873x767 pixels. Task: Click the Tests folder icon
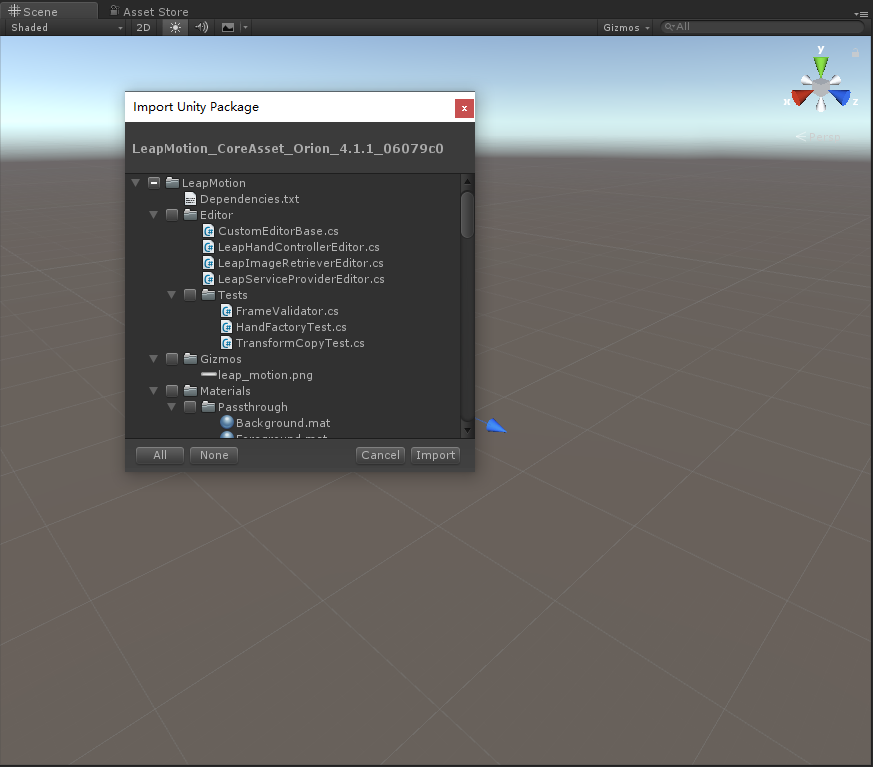(208, 294)
